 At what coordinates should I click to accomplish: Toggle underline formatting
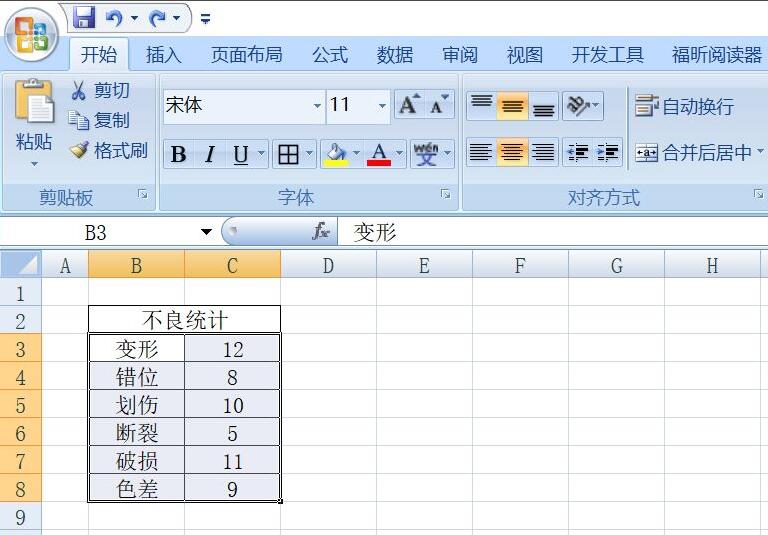coord(240,154)
